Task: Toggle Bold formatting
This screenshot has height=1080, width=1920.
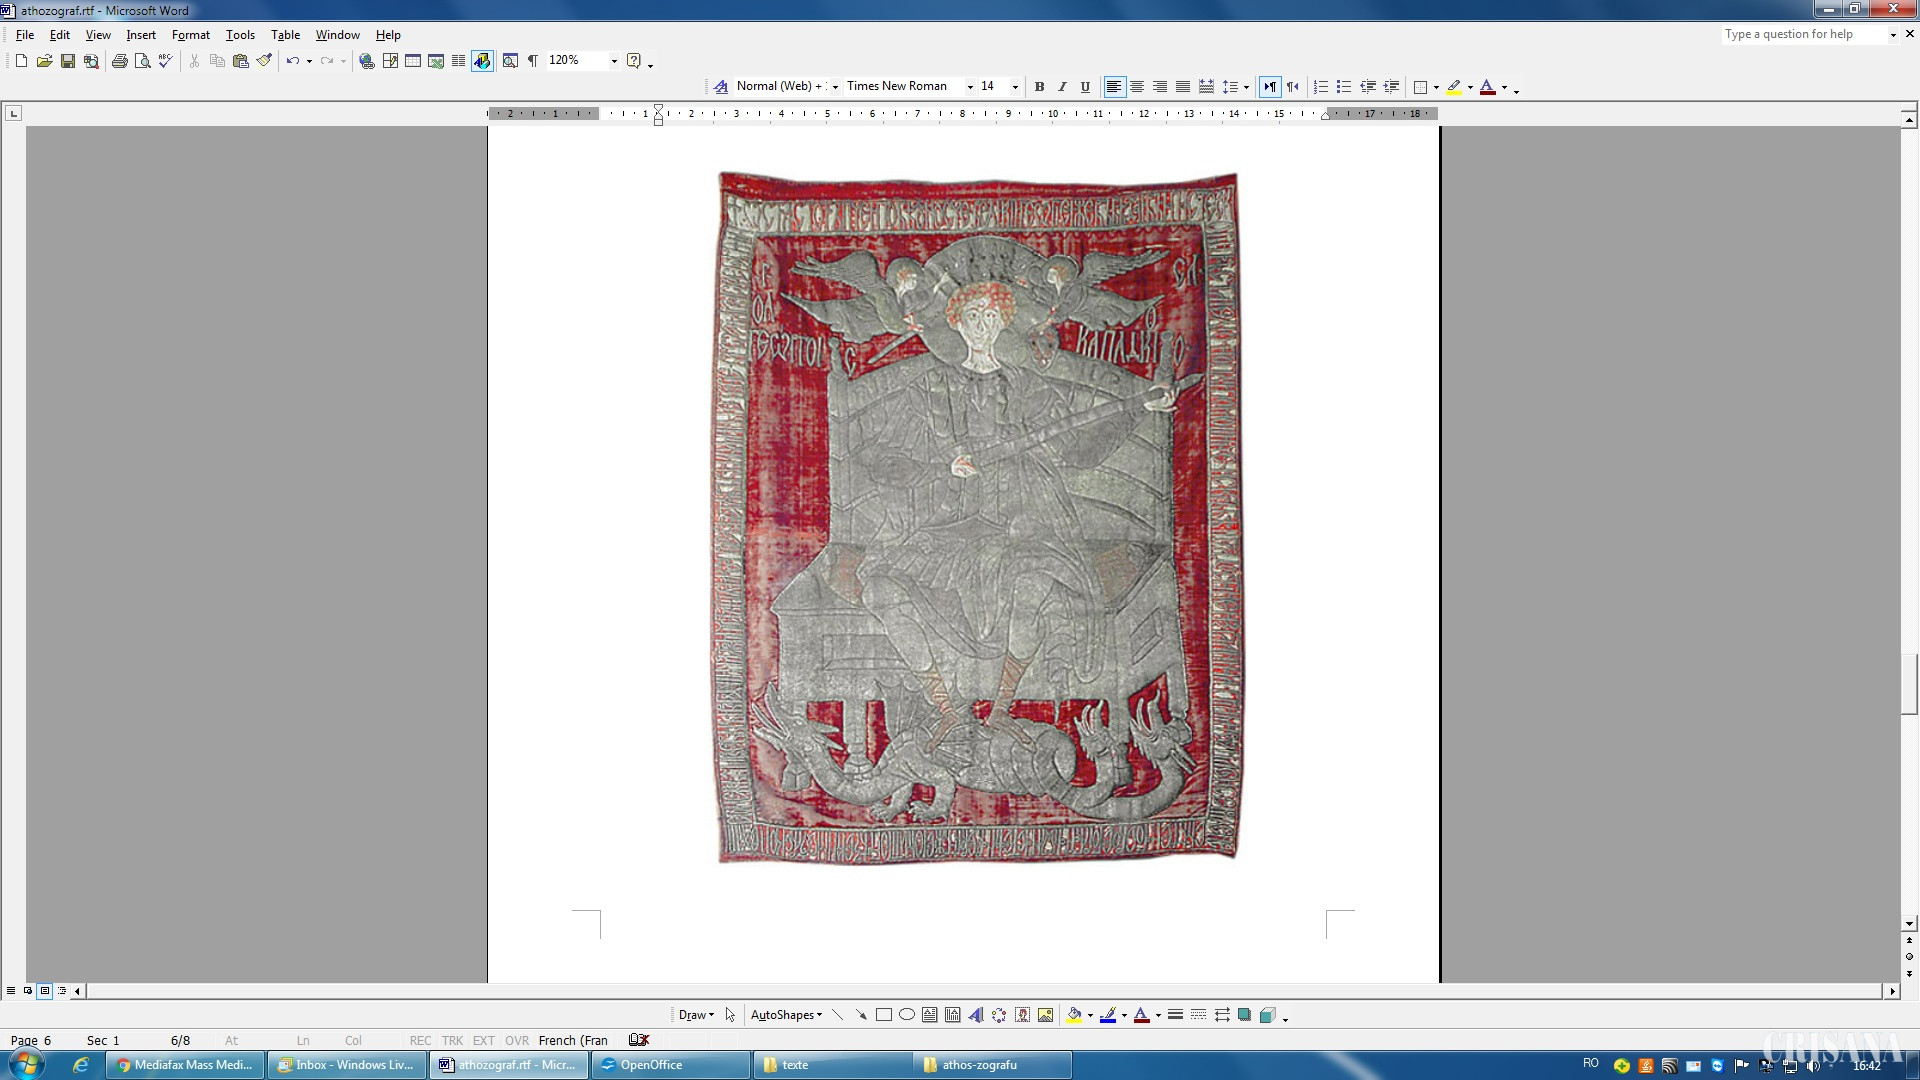Action: pos(1039,87)
